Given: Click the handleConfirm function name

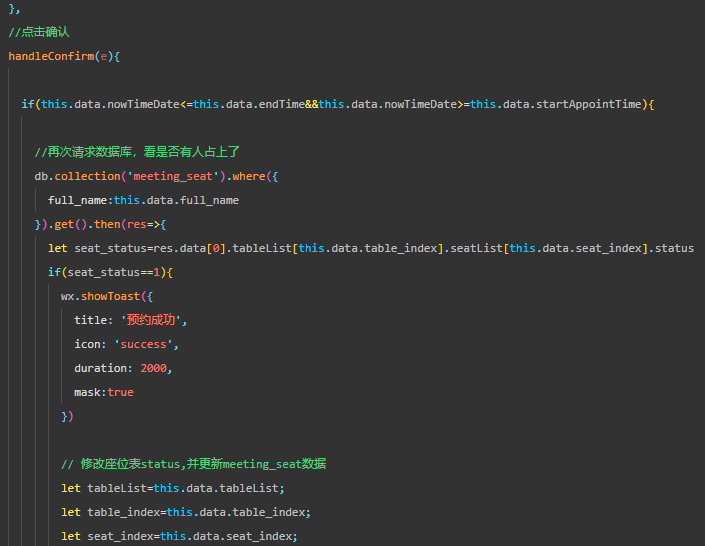Looking at the screenshot, I should (x=51, y=56).
